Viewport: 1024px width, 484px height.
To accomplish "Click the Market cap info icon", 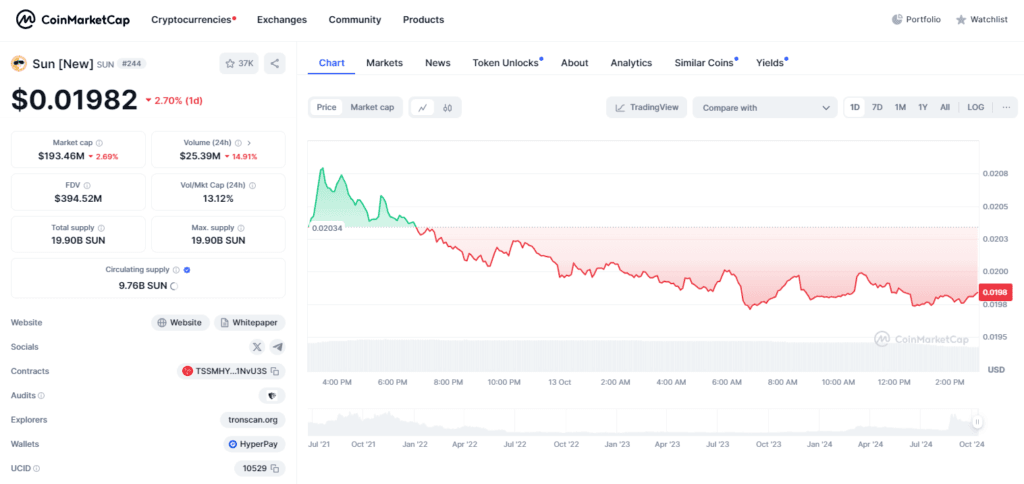I will point(99,142).
